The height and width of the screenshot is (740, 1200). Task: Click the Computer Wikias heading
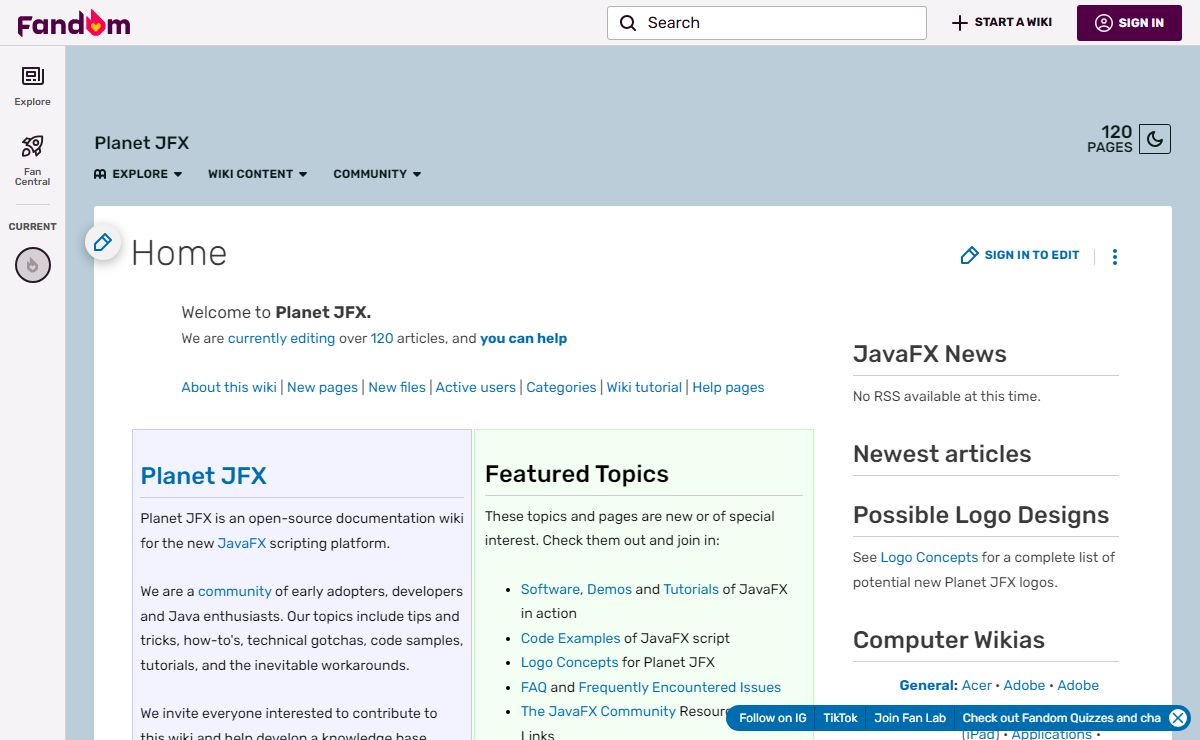pos(949,640)
